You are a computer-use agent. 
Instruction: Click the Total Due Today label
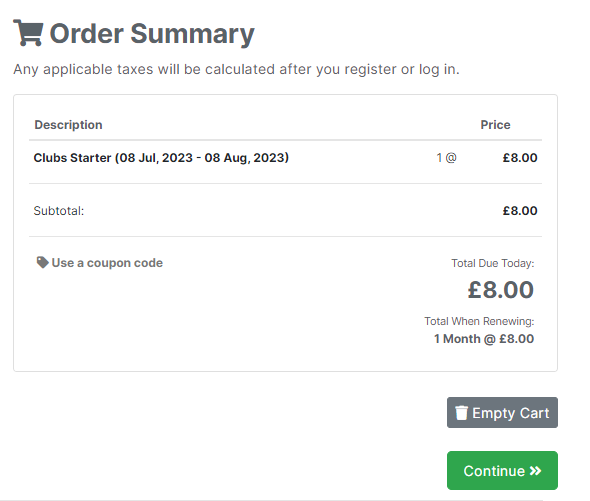point(493,263)
